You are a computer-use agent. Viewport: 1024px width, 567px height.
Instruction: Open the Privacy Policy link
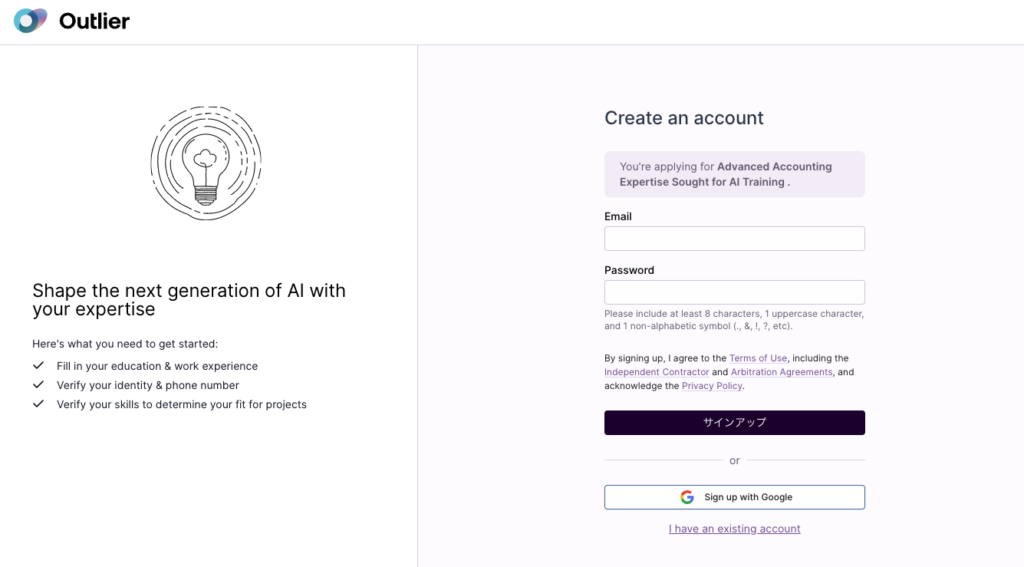712,386
